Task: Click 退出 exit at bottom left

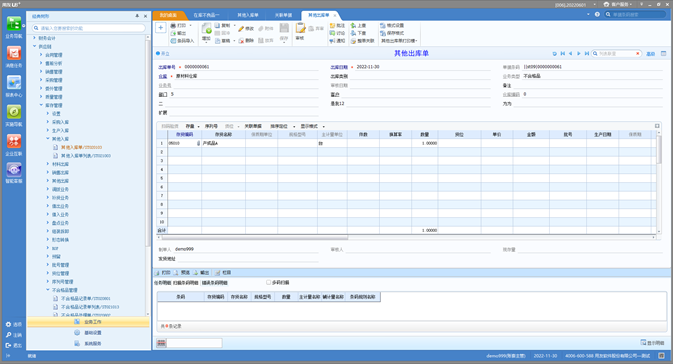Action: click(13, 345)
